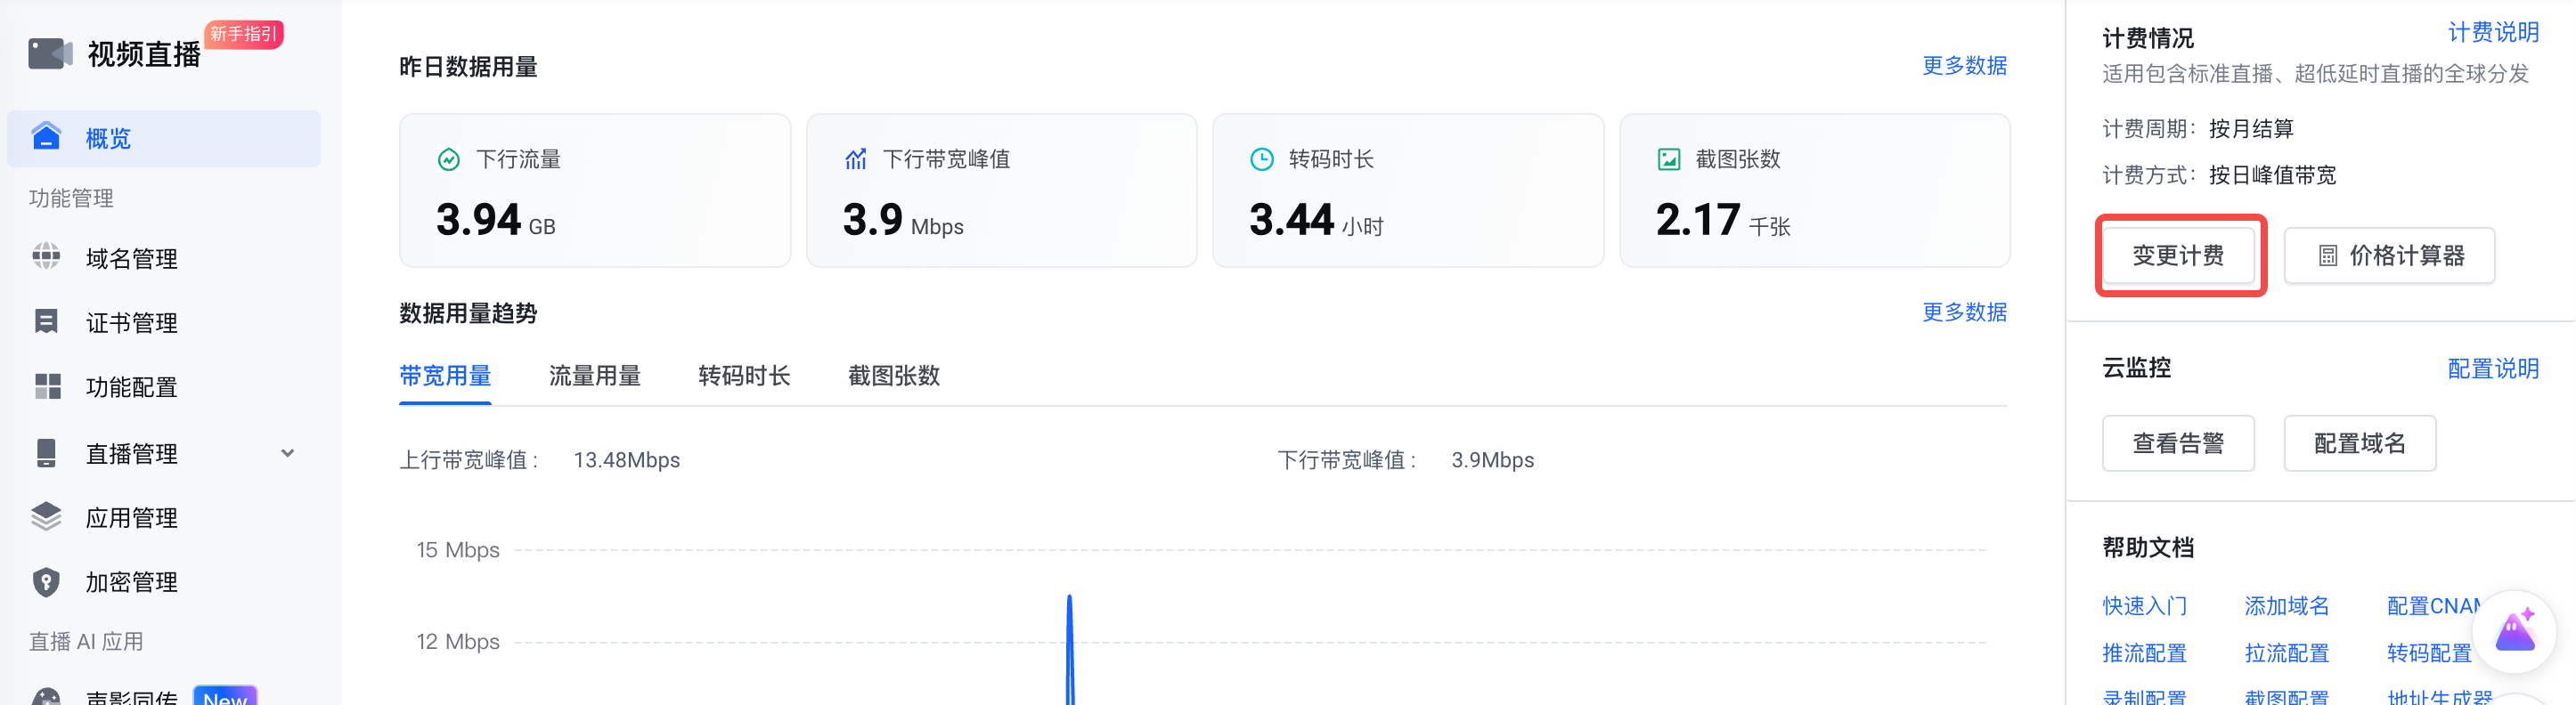This screenshot has width=2576, height=705.
Task: Open the 推流配置 help doc
Action: 2144,653
